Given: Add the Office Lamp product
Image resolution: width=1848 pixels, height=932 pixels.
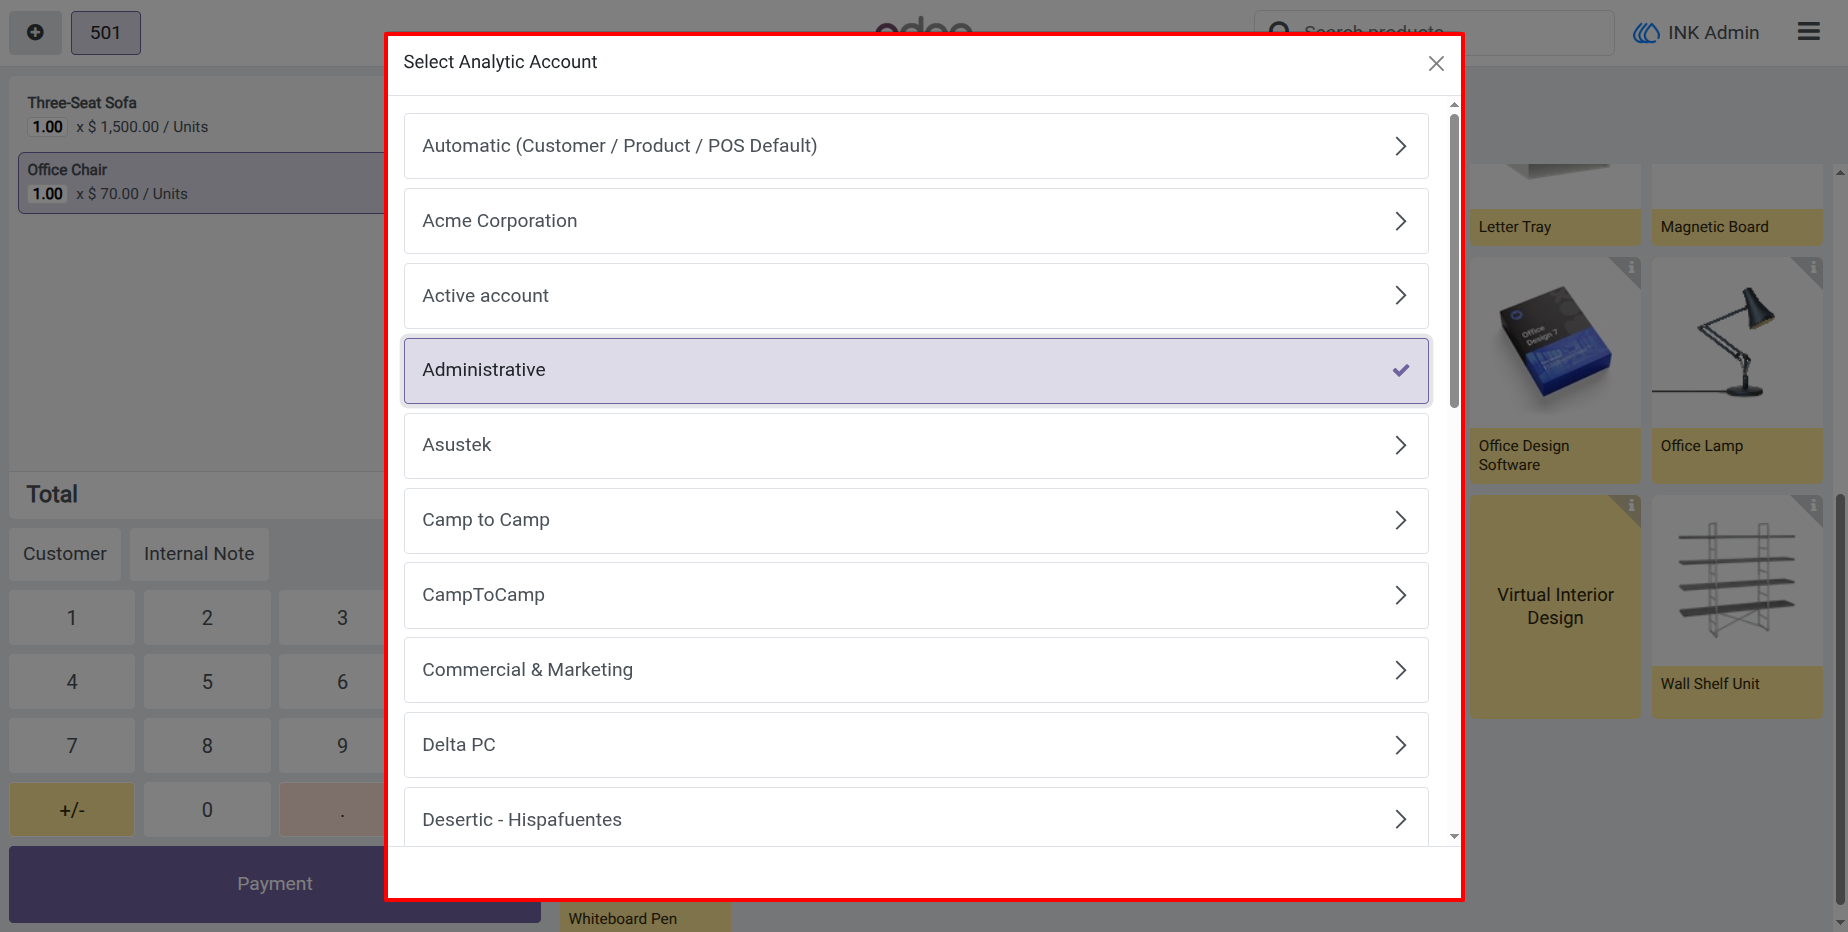Looking at the screenshot, I should (1737, 370).
